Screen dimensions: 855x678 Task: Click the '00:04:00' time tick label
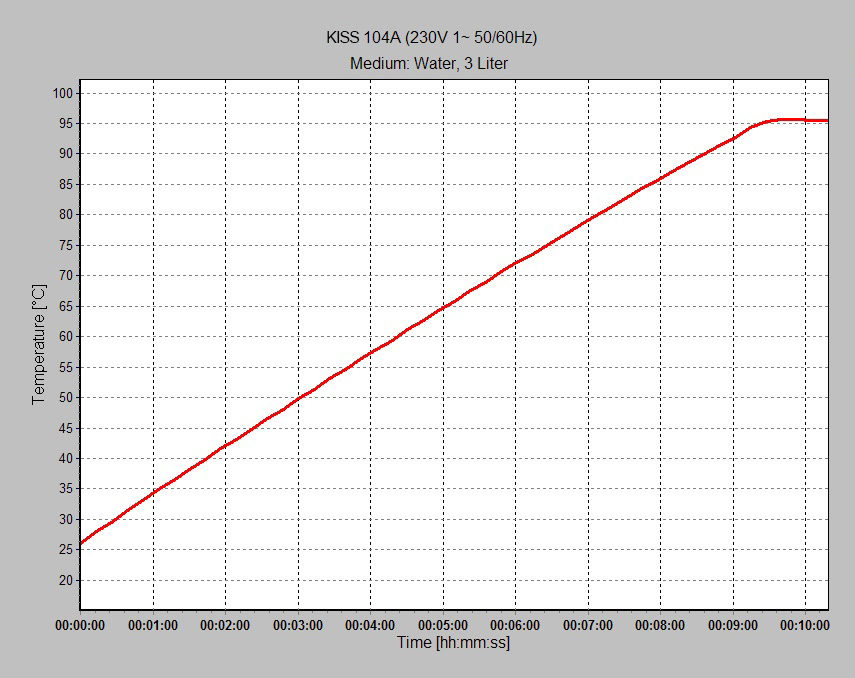pos(370,625)
